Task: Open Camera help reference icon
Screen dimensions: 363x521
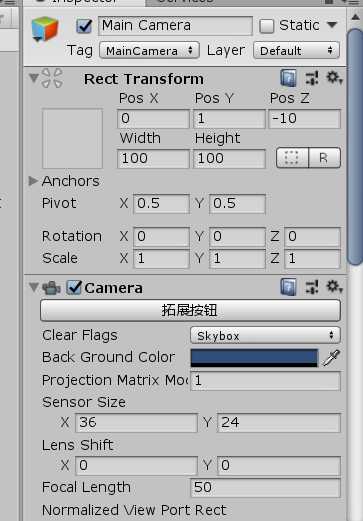Action: click(x=288, y=287)
